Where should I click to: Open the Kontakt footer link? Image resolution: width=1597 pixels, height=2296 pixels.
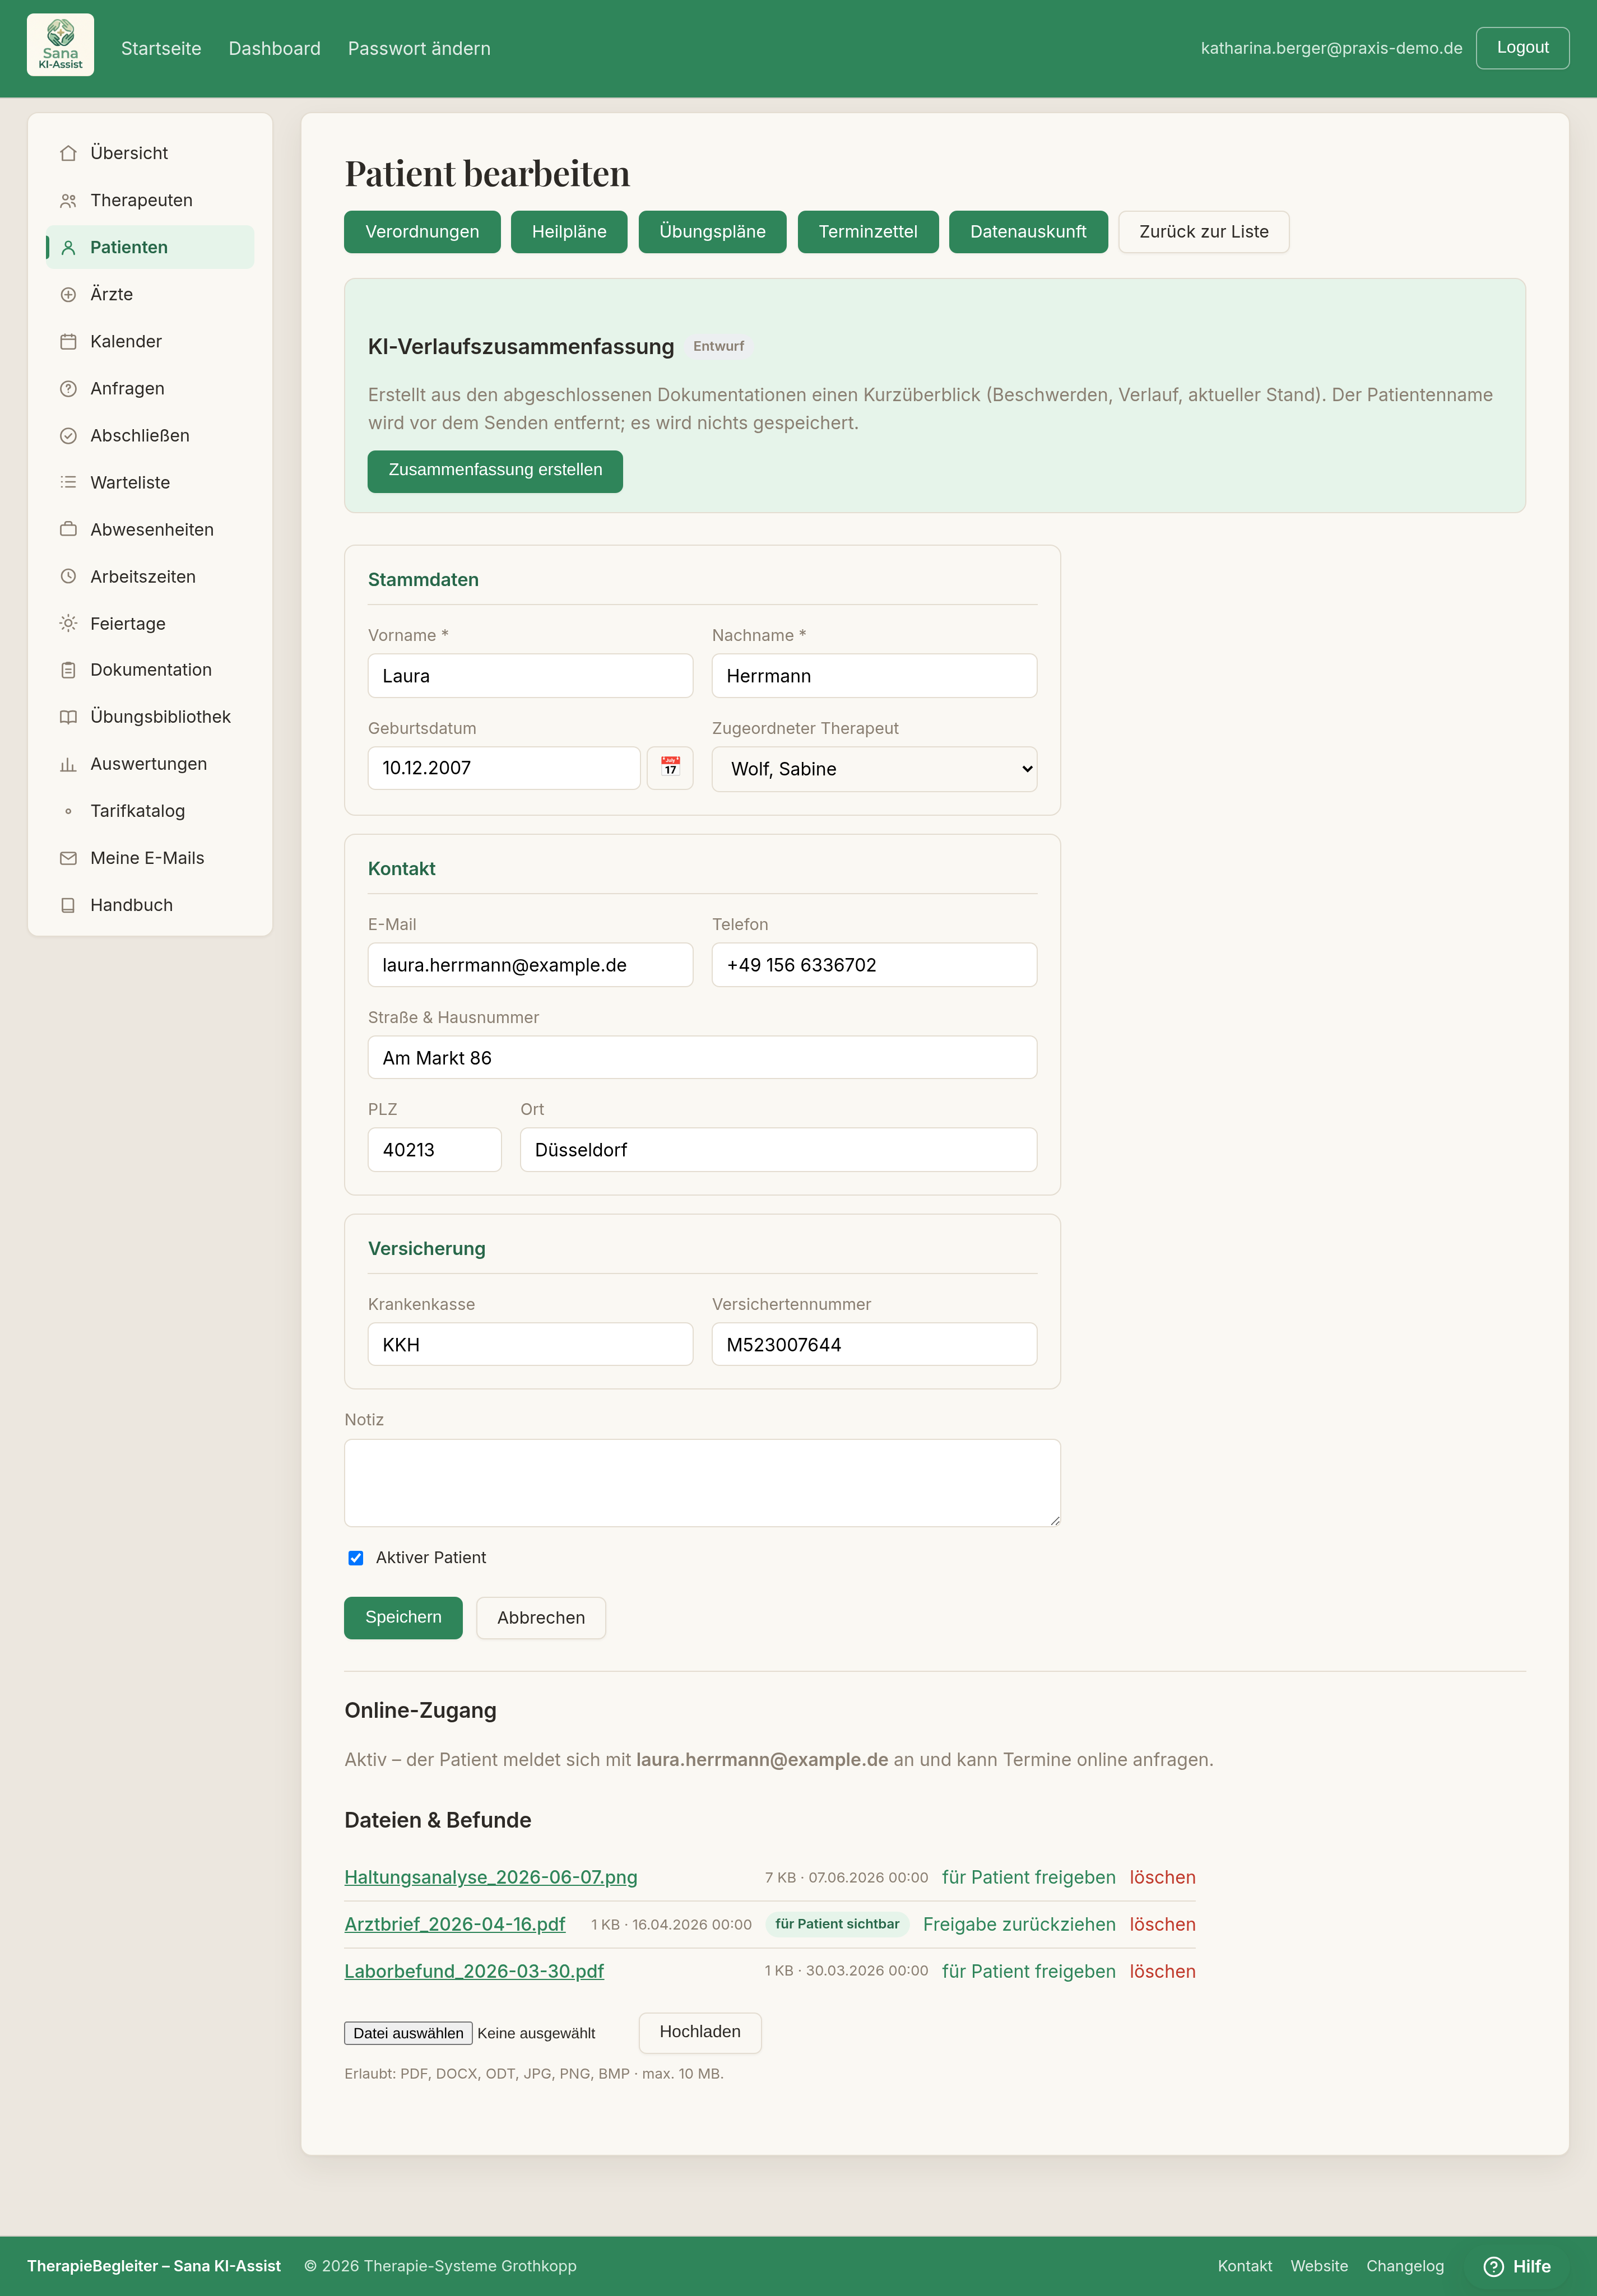click(x=1245, y=2266)
